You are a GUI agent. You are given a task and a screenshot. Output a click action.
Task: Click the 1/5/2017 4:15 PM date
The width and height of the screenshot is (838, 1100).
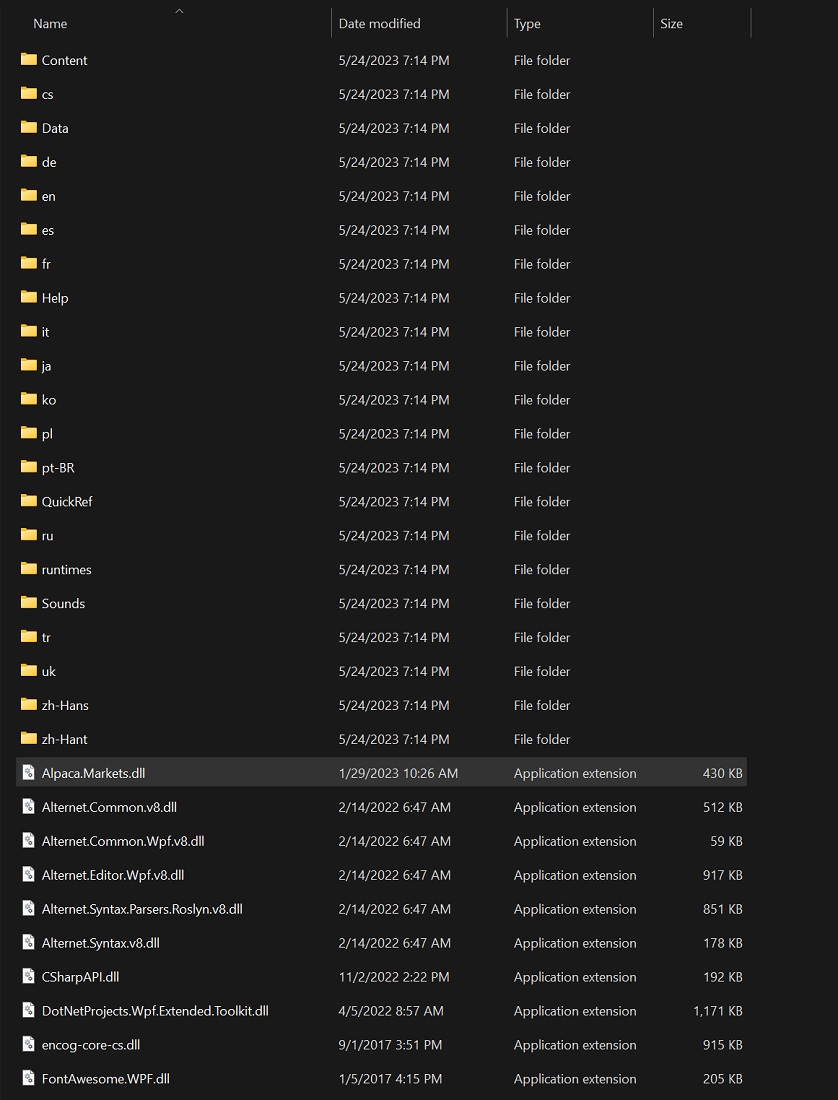(391, 1079)
